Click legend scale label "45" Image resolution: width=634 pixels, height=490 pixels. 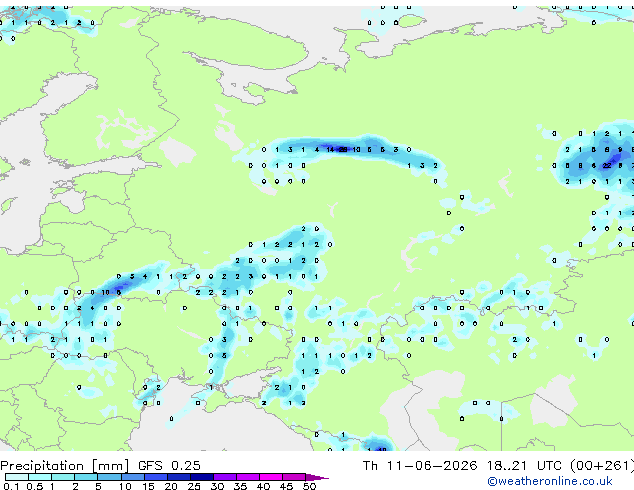coord(286,486)
